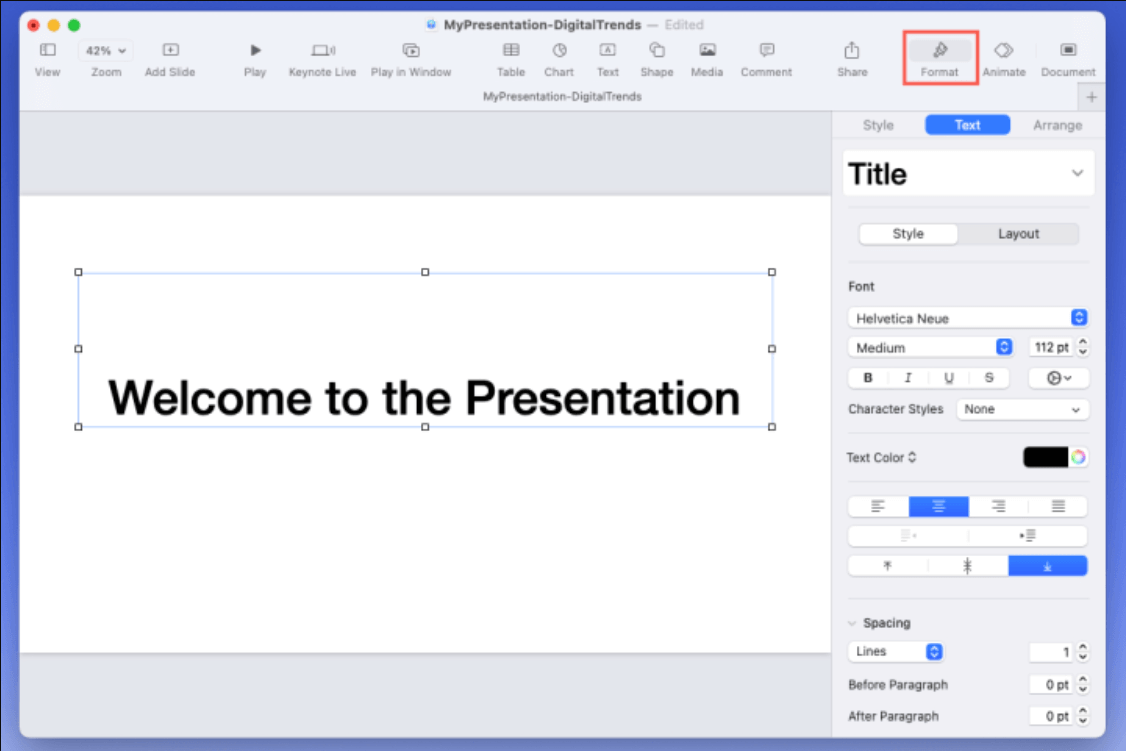This screenshot has height=751, width=1126.
Task: Toggle italic formatting
Action: click(x=907, y=377)
